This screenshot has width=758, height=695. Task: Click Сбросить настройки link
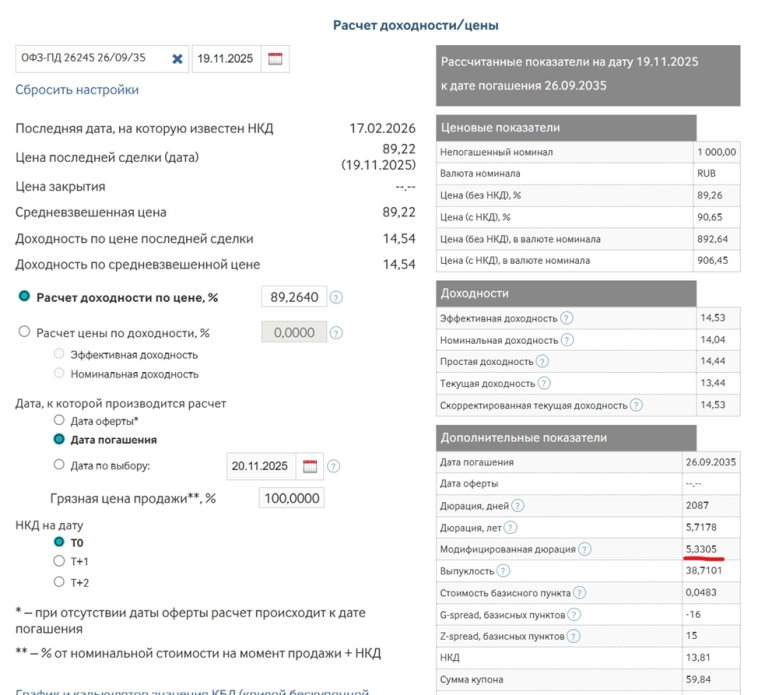click(x=77, y=90)
